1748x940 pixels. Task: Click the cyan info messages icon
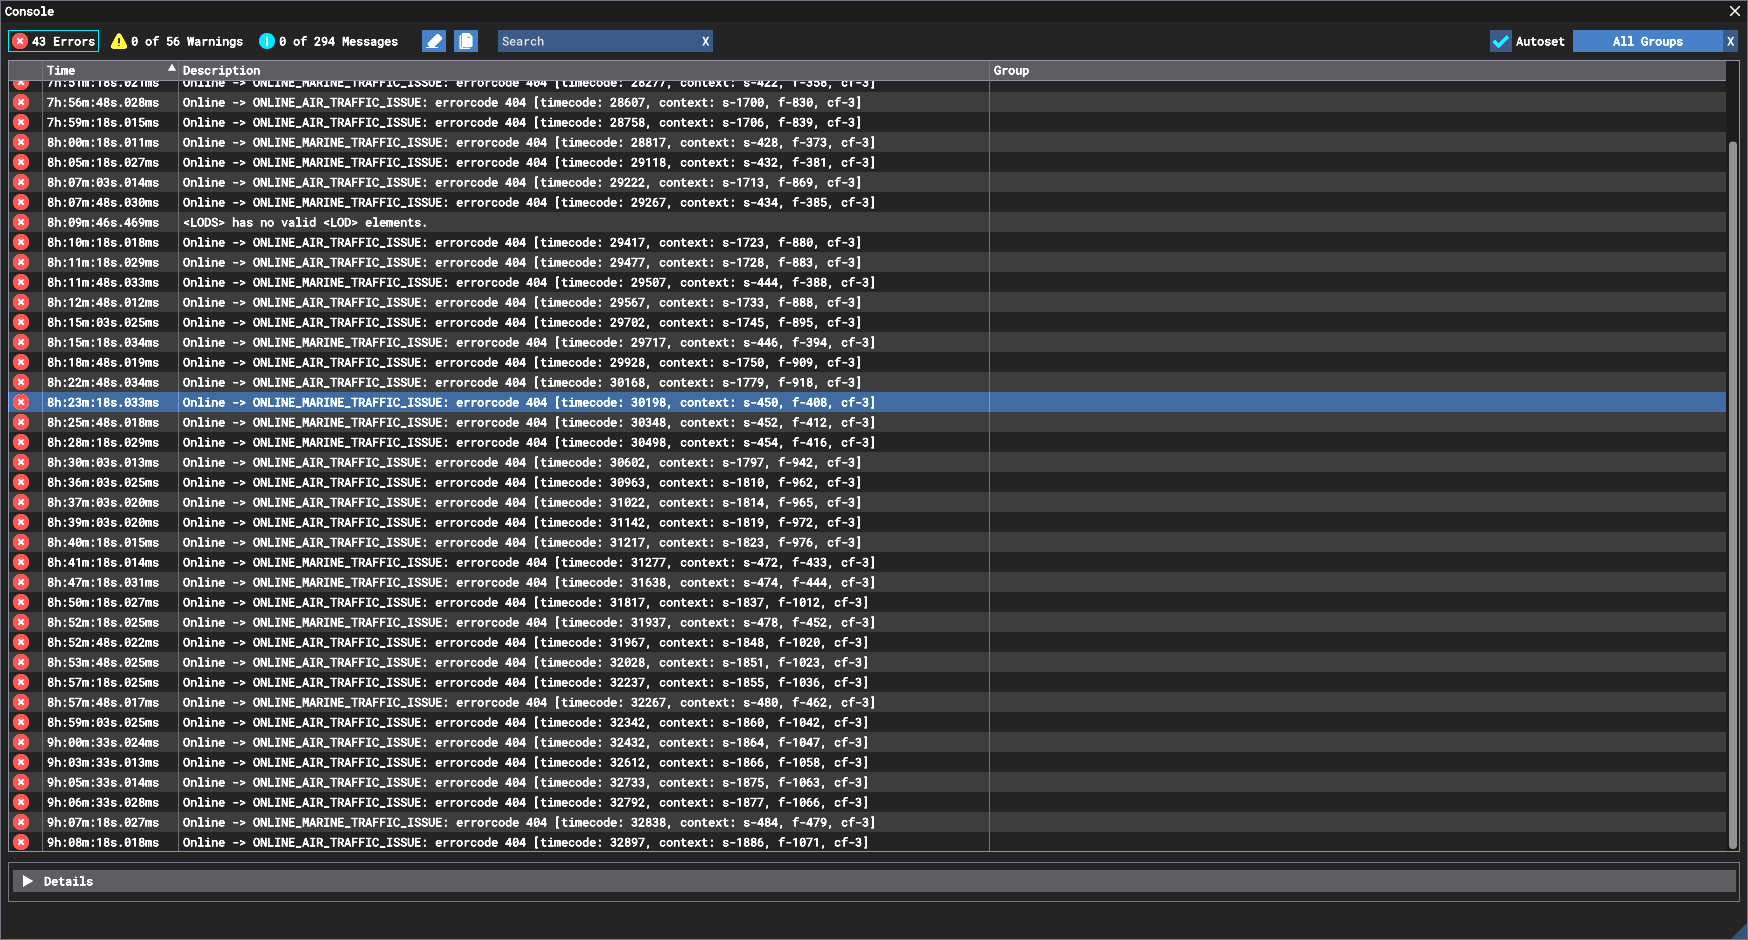[267, 41]
